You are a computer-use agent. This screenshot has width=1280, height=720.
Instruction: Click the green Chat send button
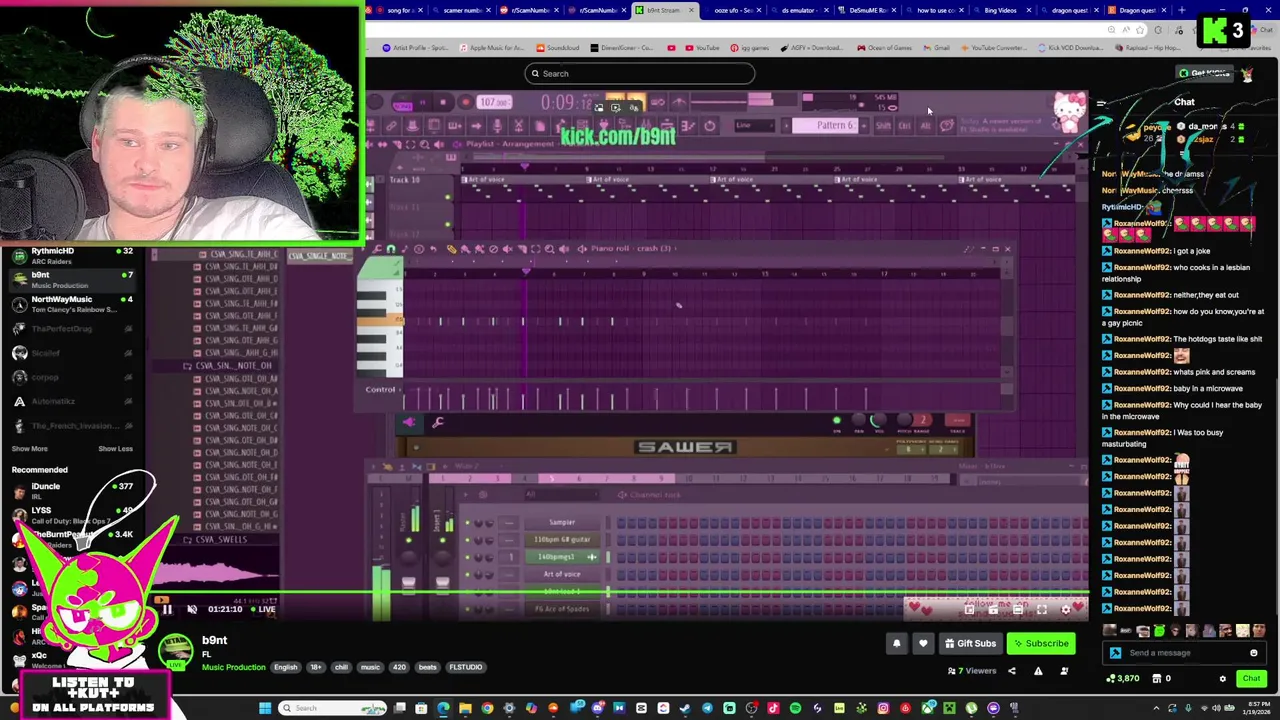tap(1251, 679)
